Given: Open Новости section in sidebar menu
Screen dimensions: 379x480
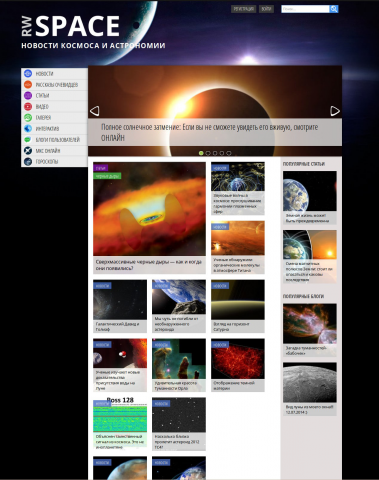Looking at the screenshot, I should tap(54, 73).
